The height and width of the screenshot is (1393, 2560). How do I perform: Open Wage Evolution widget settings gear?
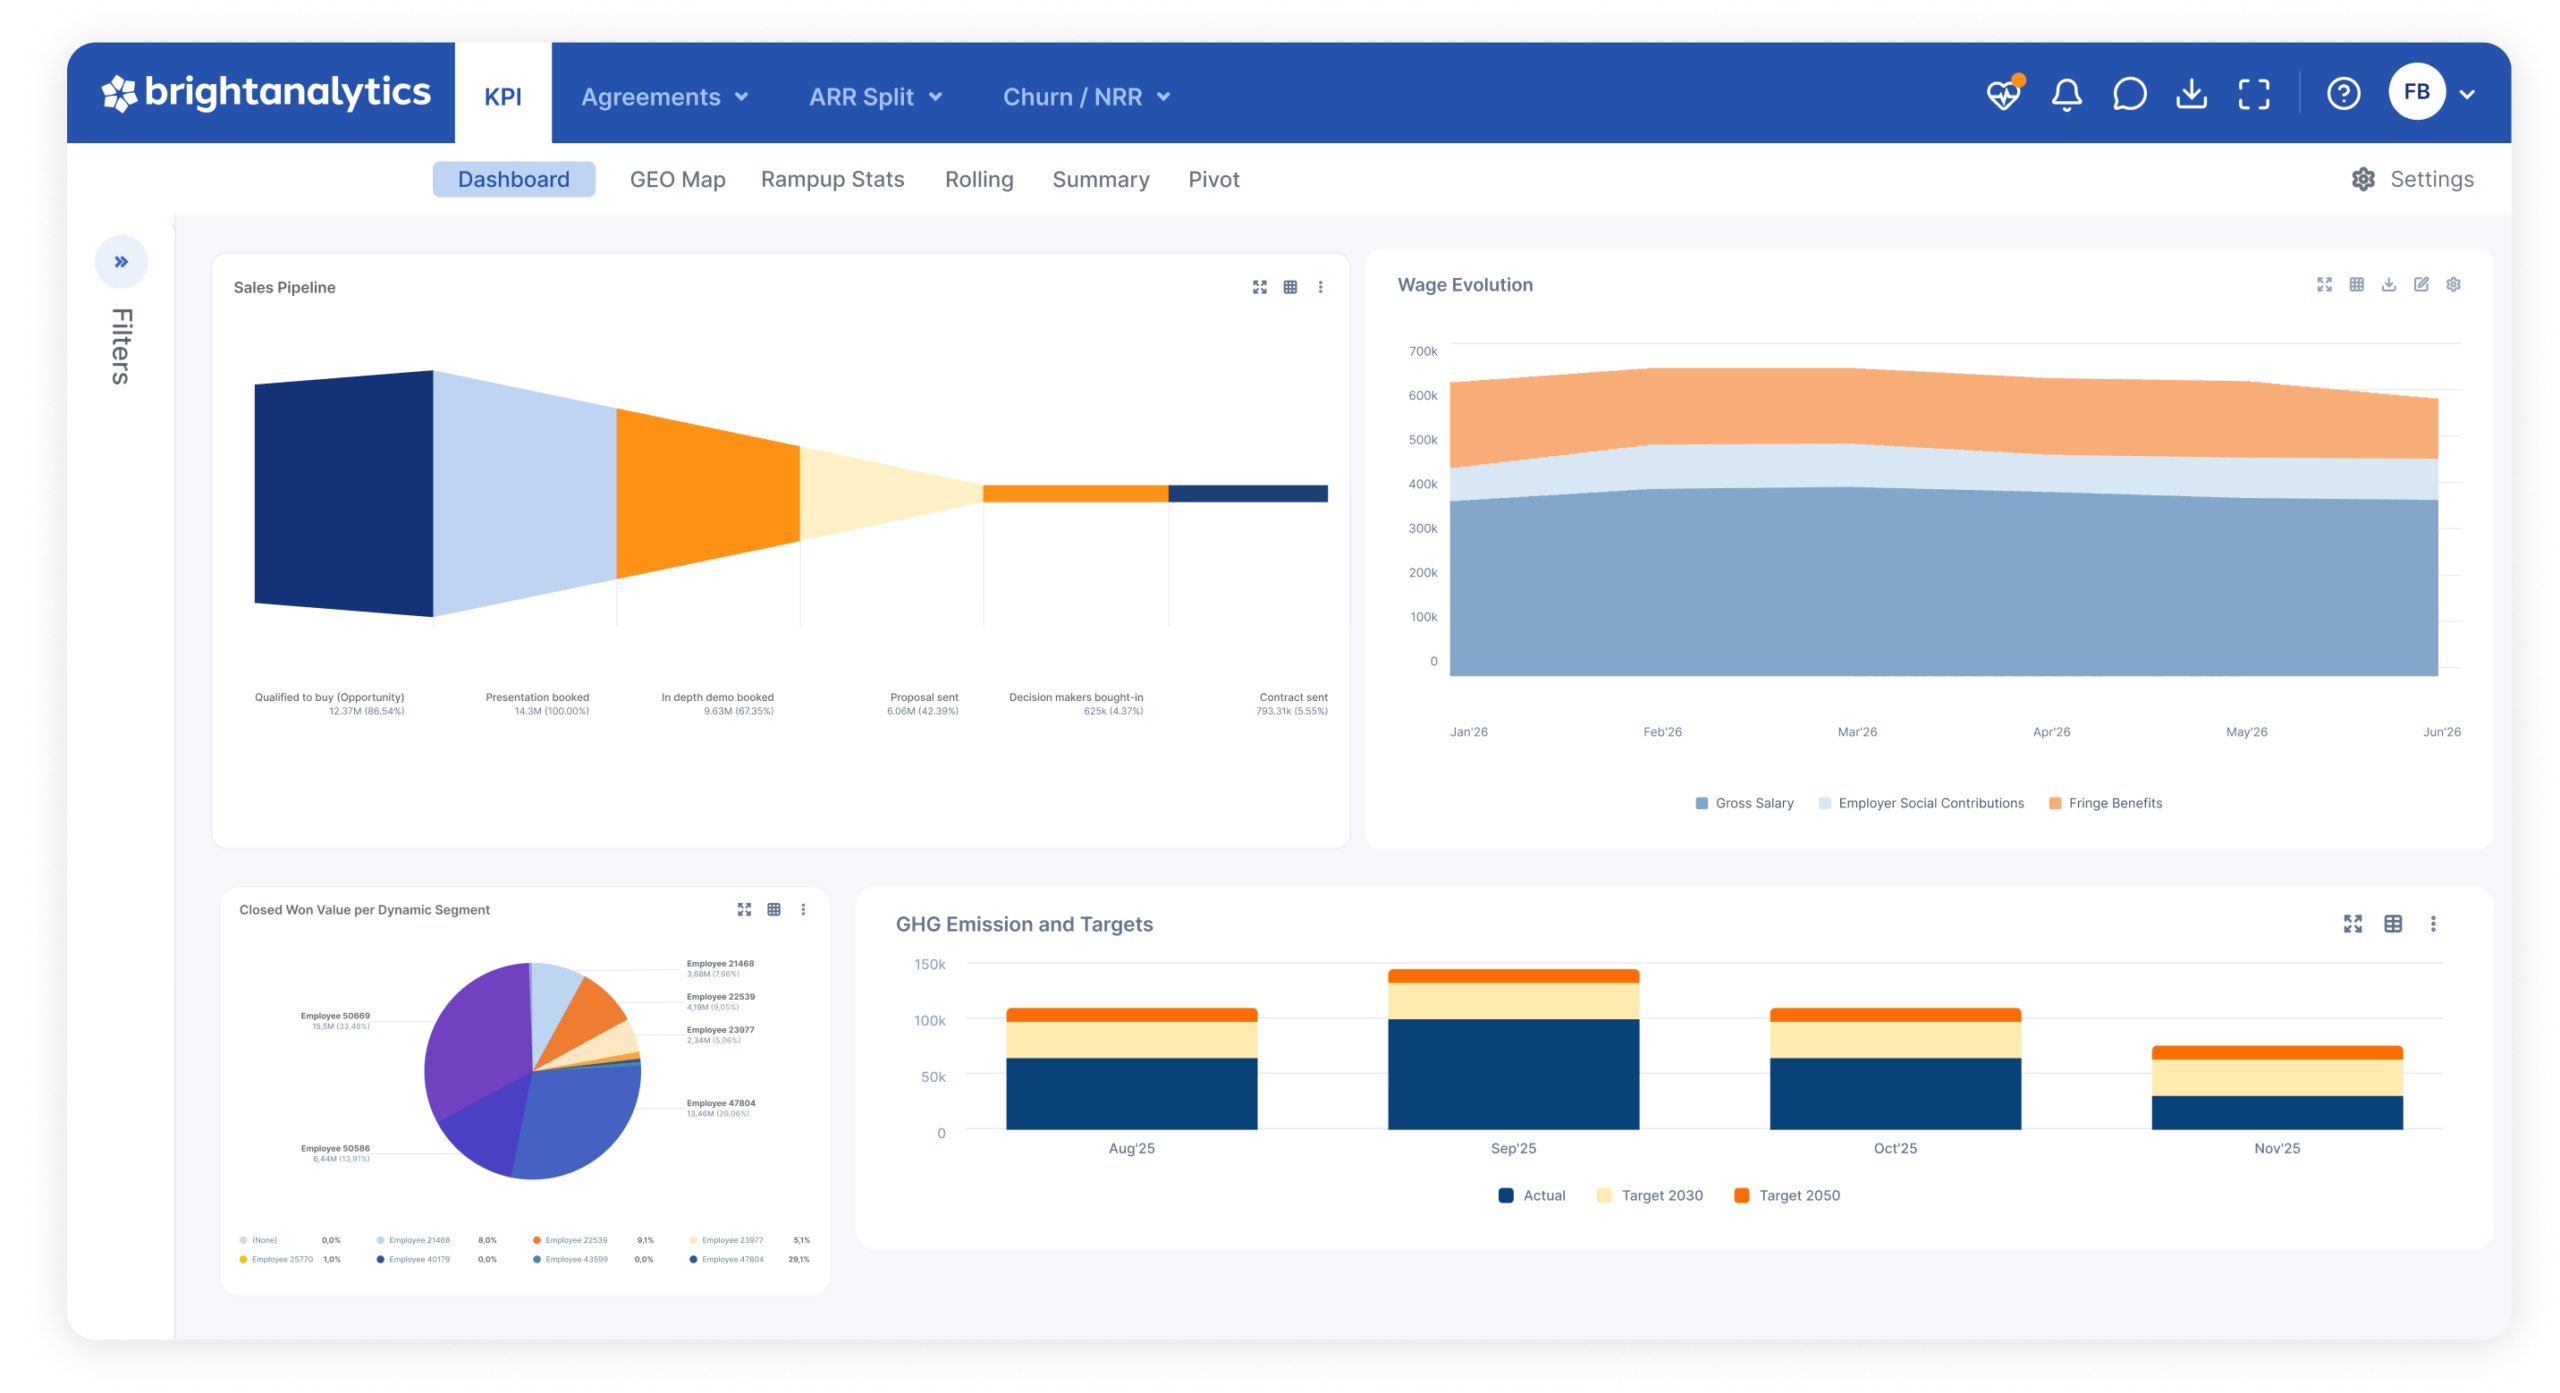click(2452, 285)
